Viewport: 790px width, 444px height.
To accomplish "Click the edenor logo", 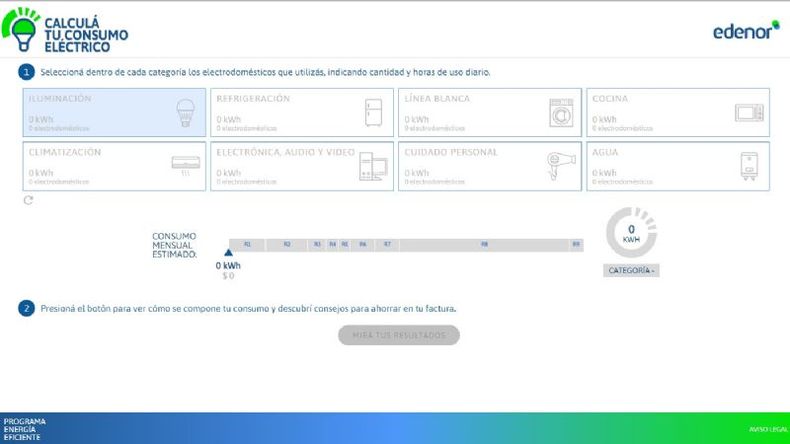I will [x=746, y=31].
